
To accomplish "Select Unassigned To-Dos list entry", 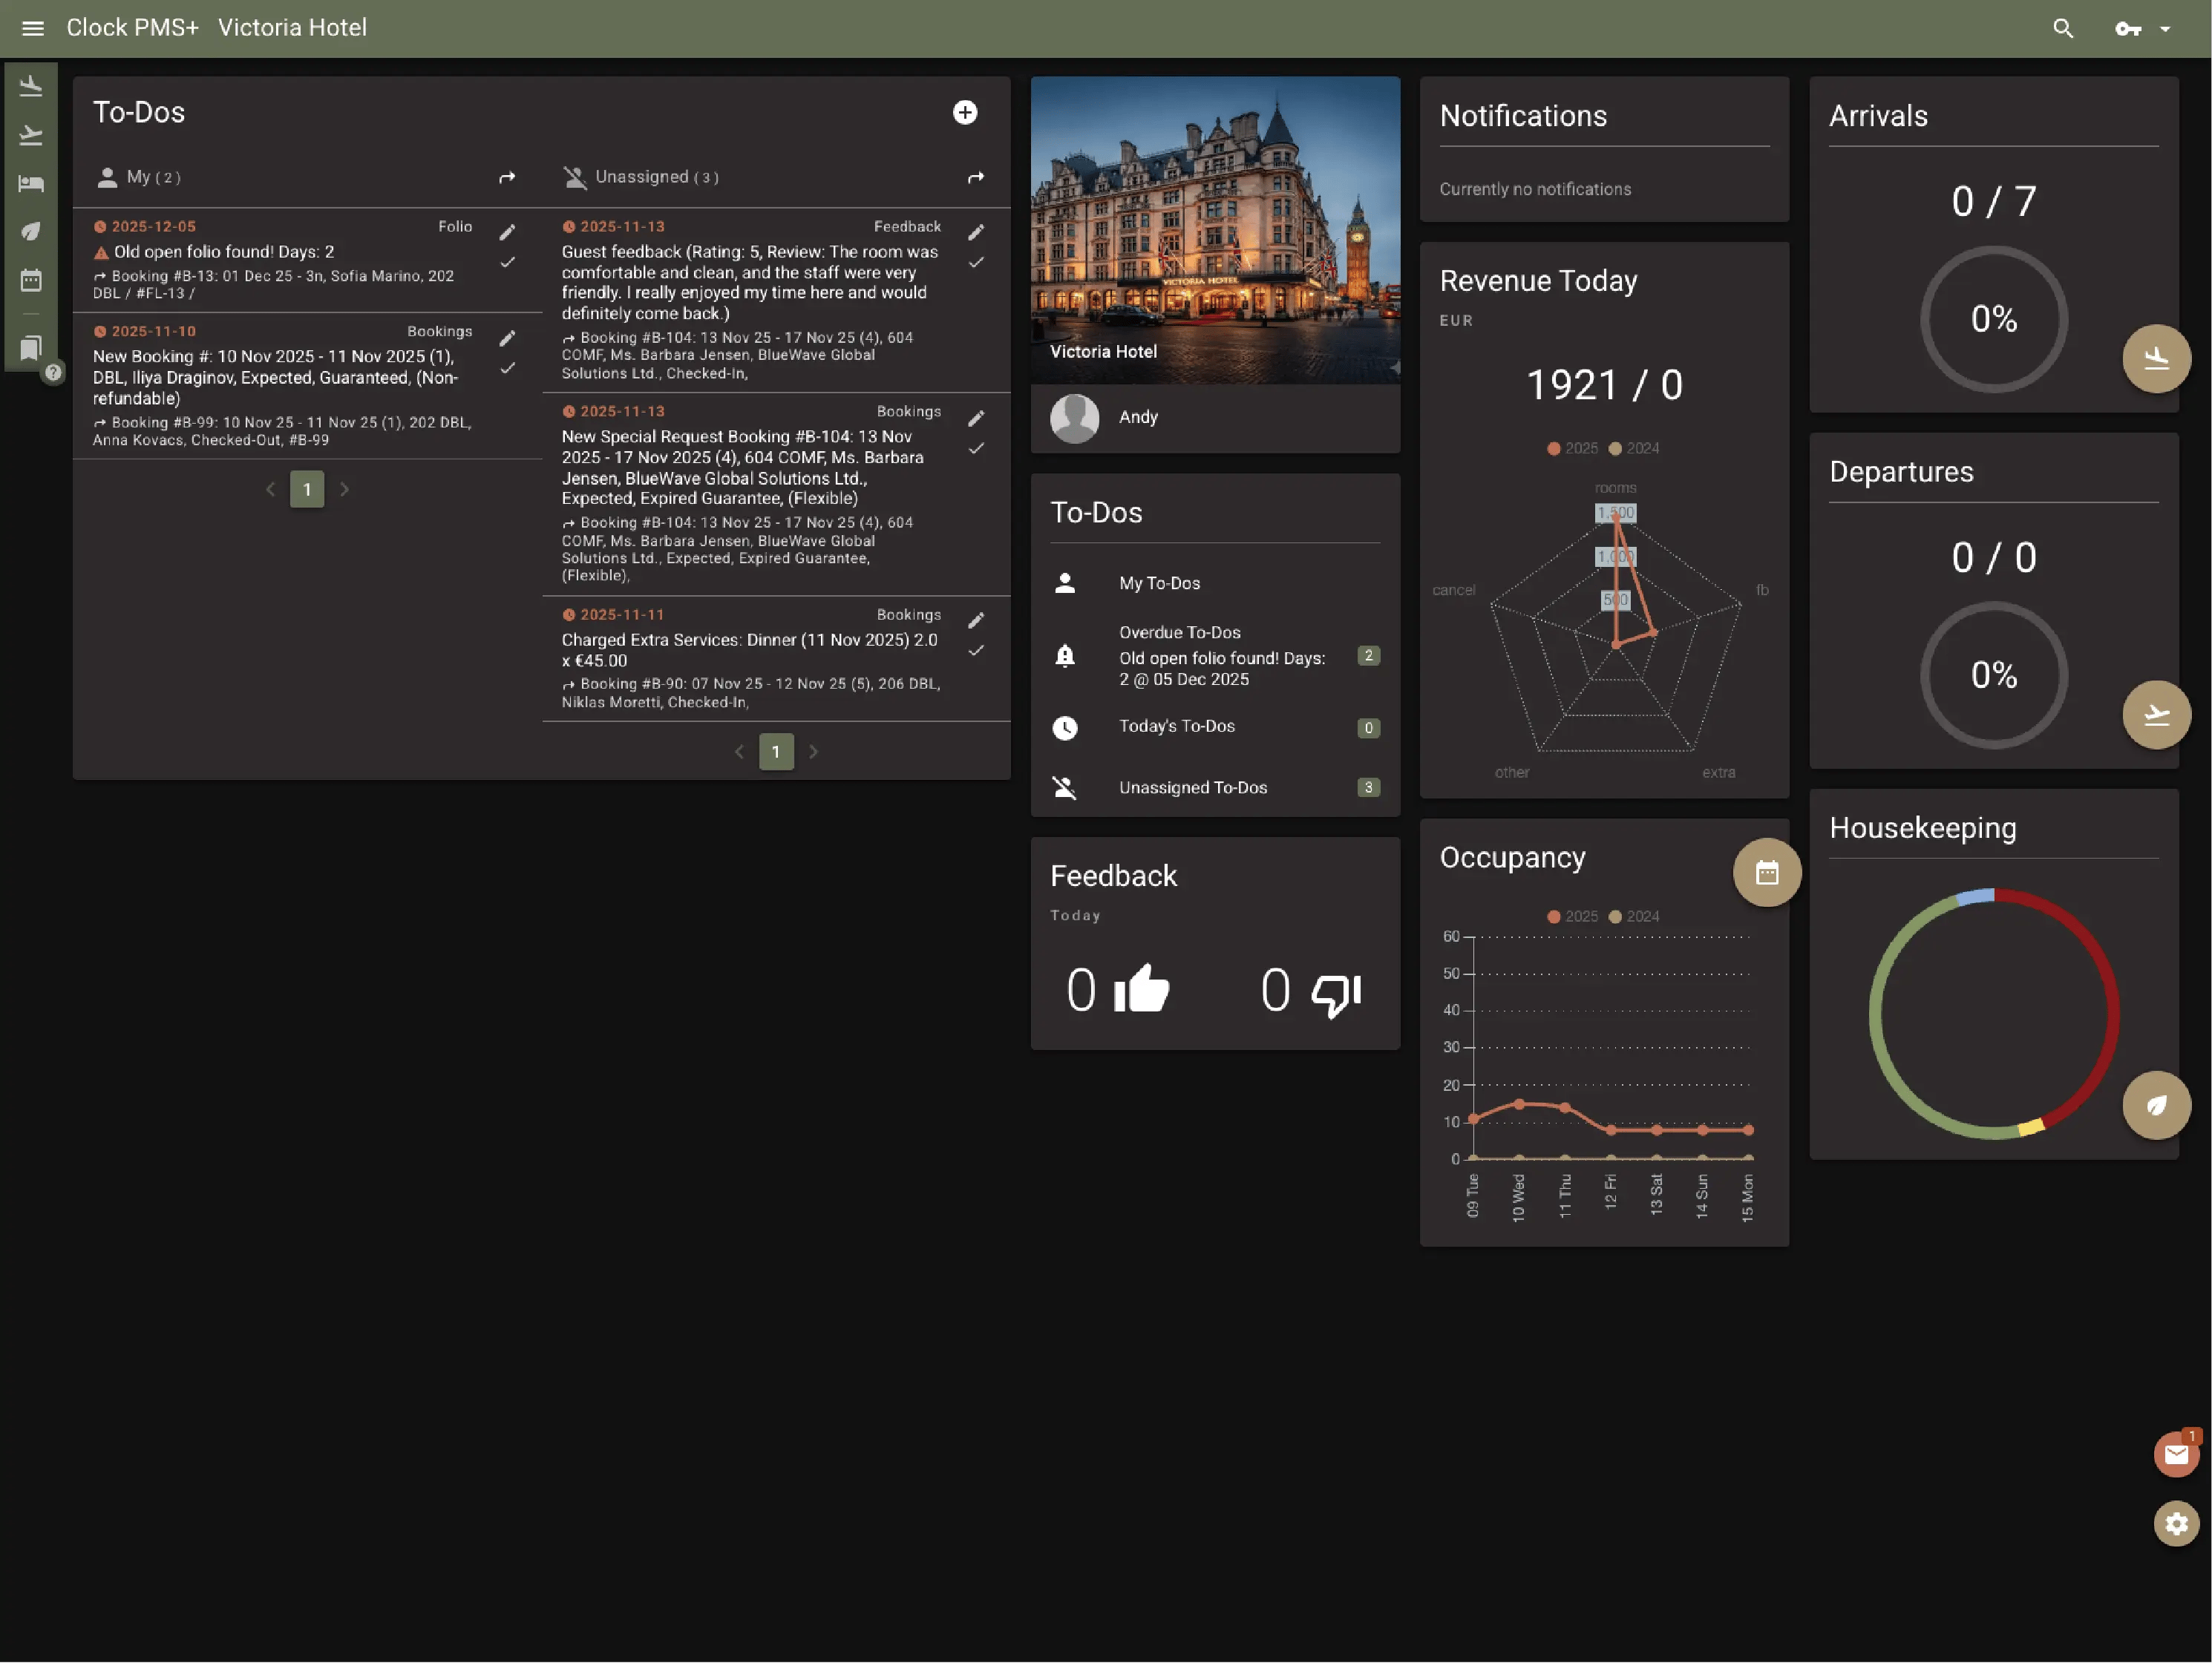I will coord(1192,788).
